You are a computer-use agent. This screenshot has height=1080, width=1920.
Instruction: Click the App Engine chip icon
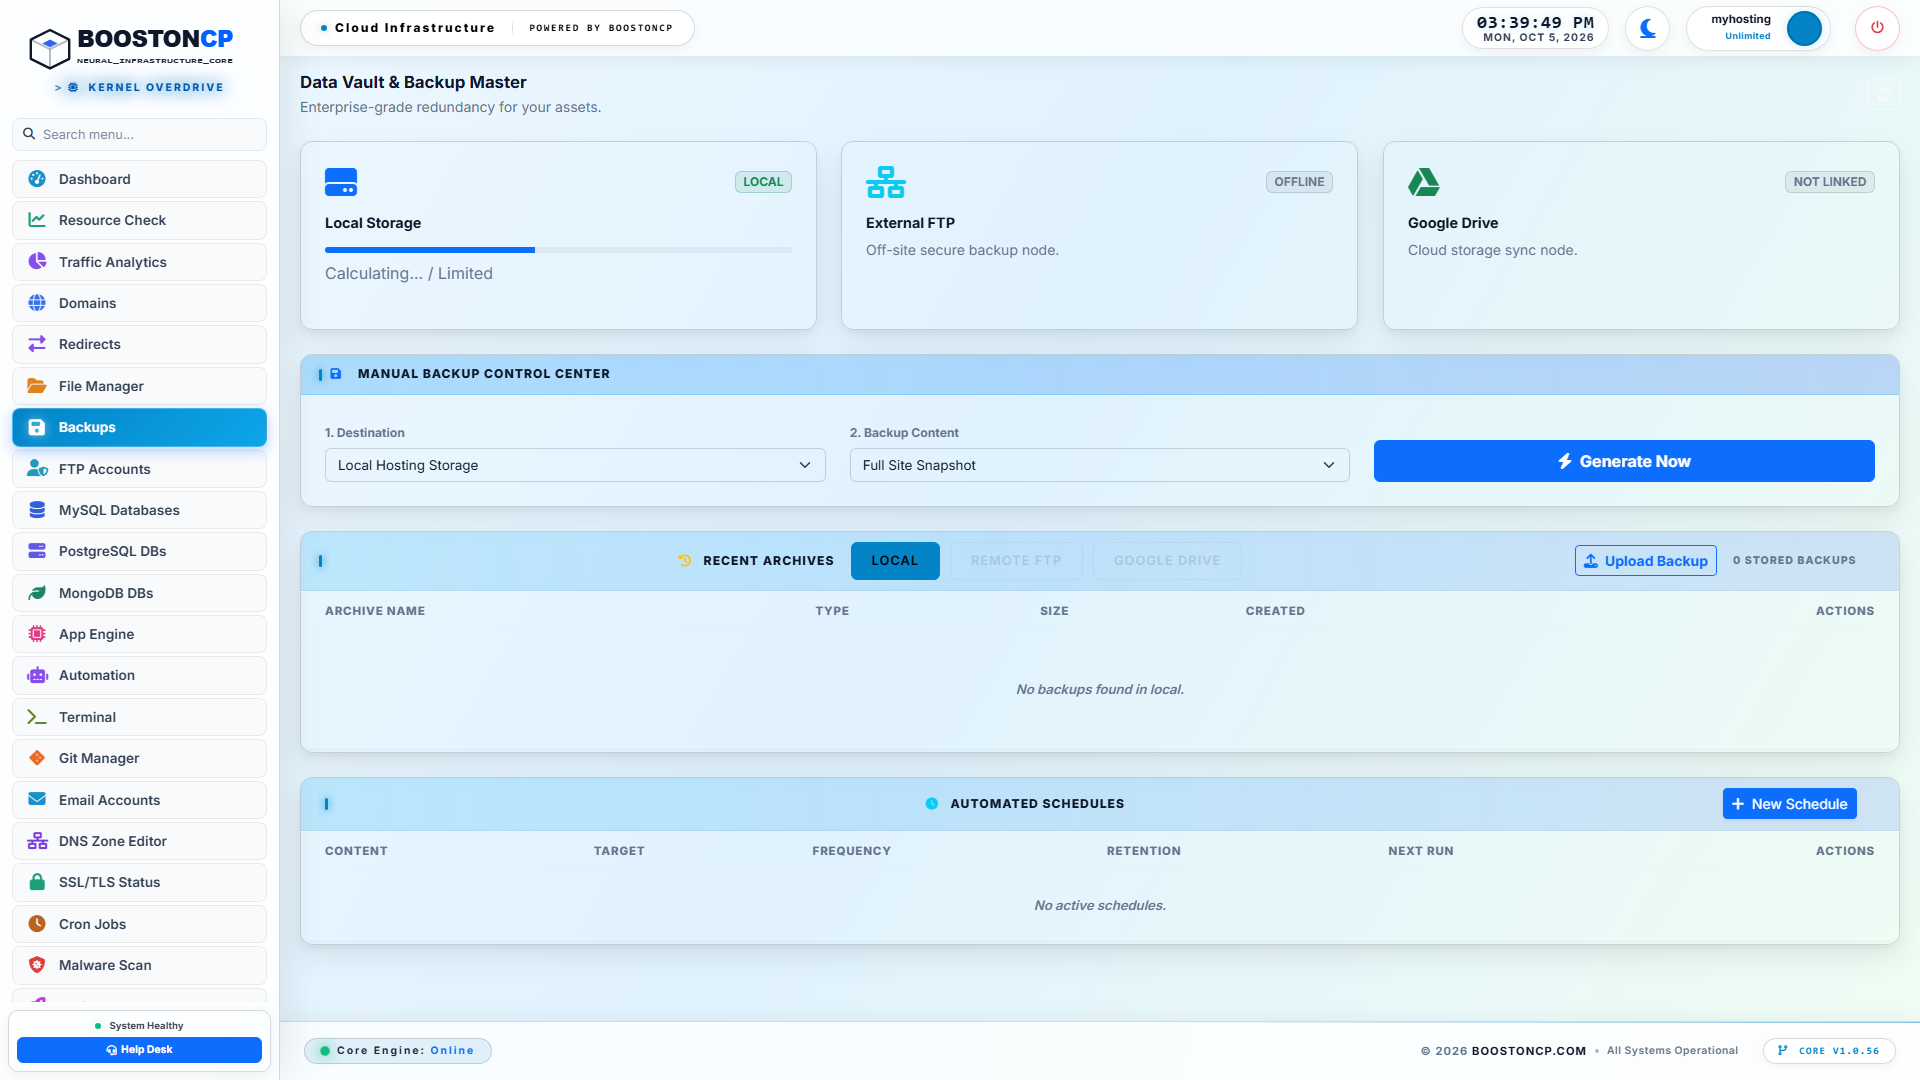(x=37, y=634)
